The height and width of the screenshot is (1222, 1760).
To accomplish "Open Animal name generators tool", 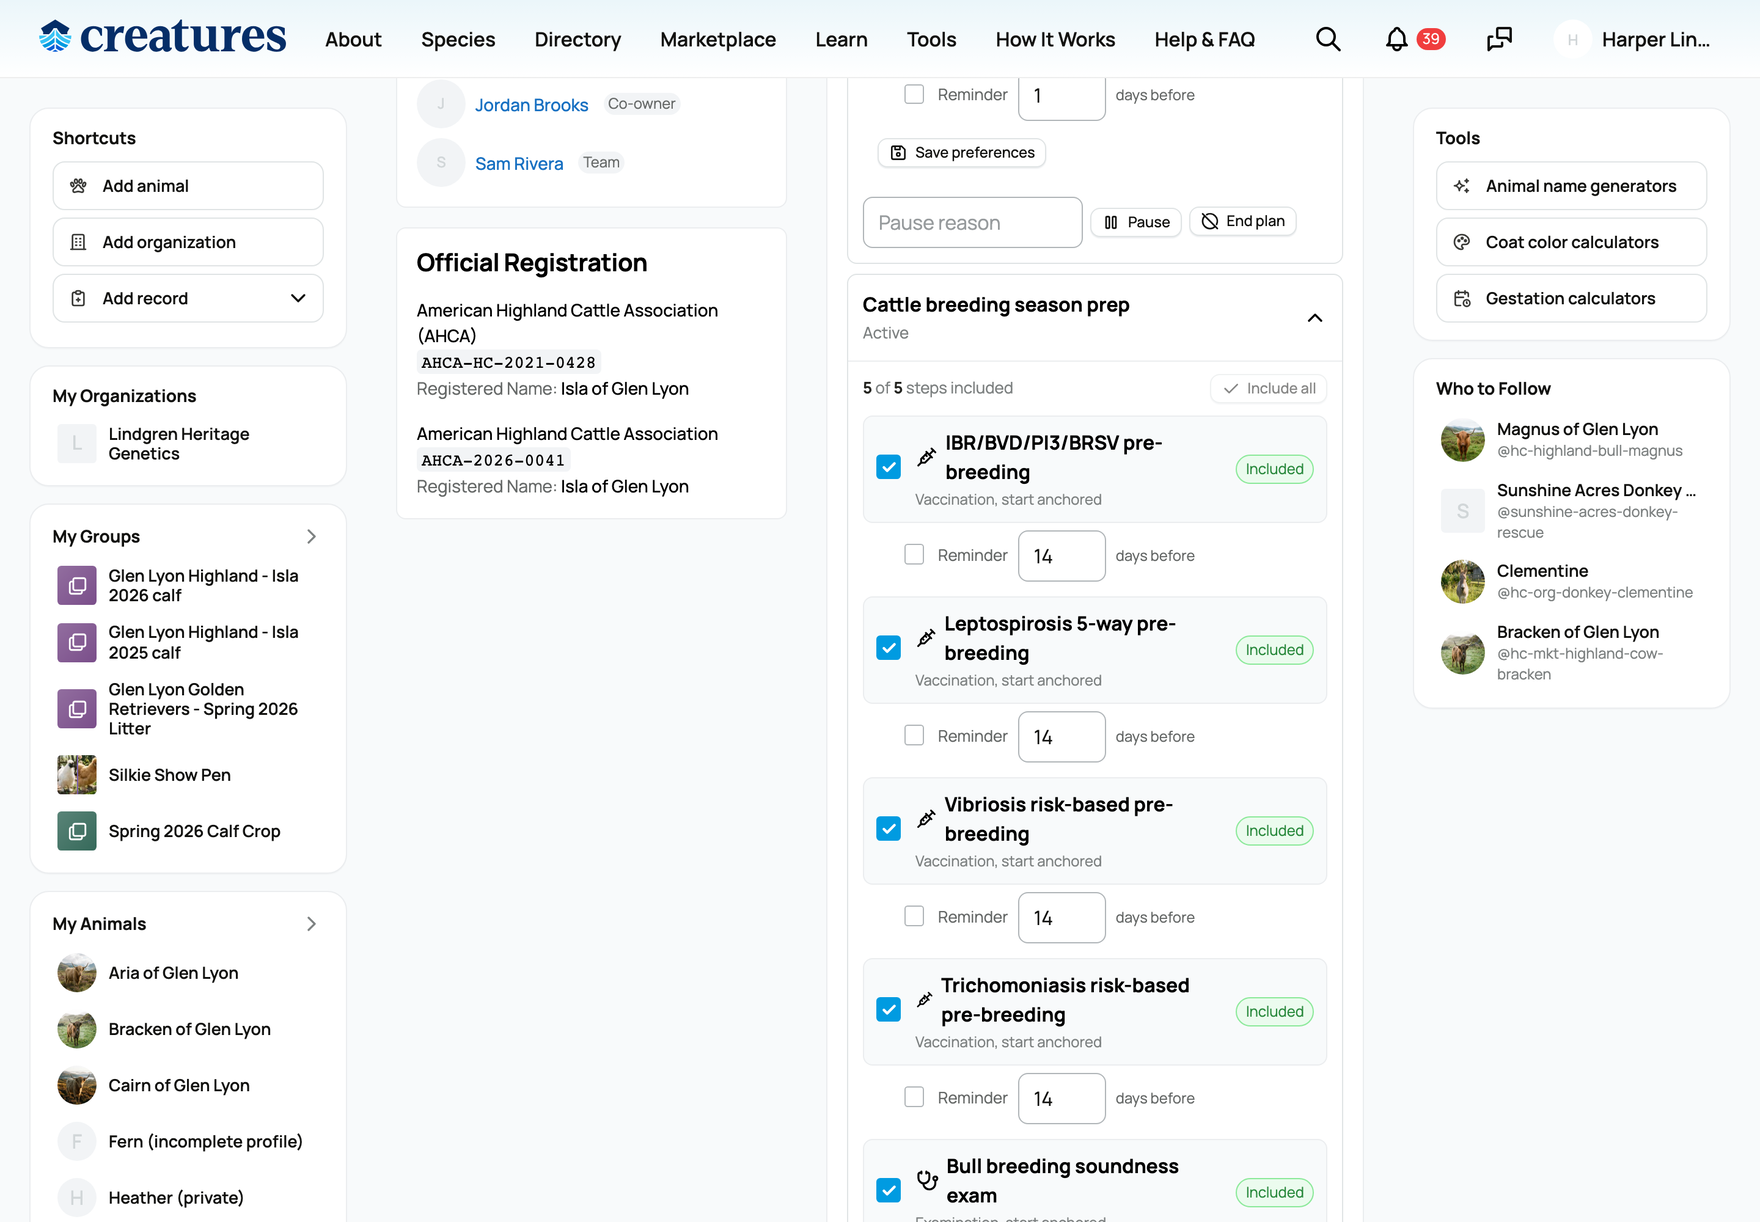I will pos(1571,186).
